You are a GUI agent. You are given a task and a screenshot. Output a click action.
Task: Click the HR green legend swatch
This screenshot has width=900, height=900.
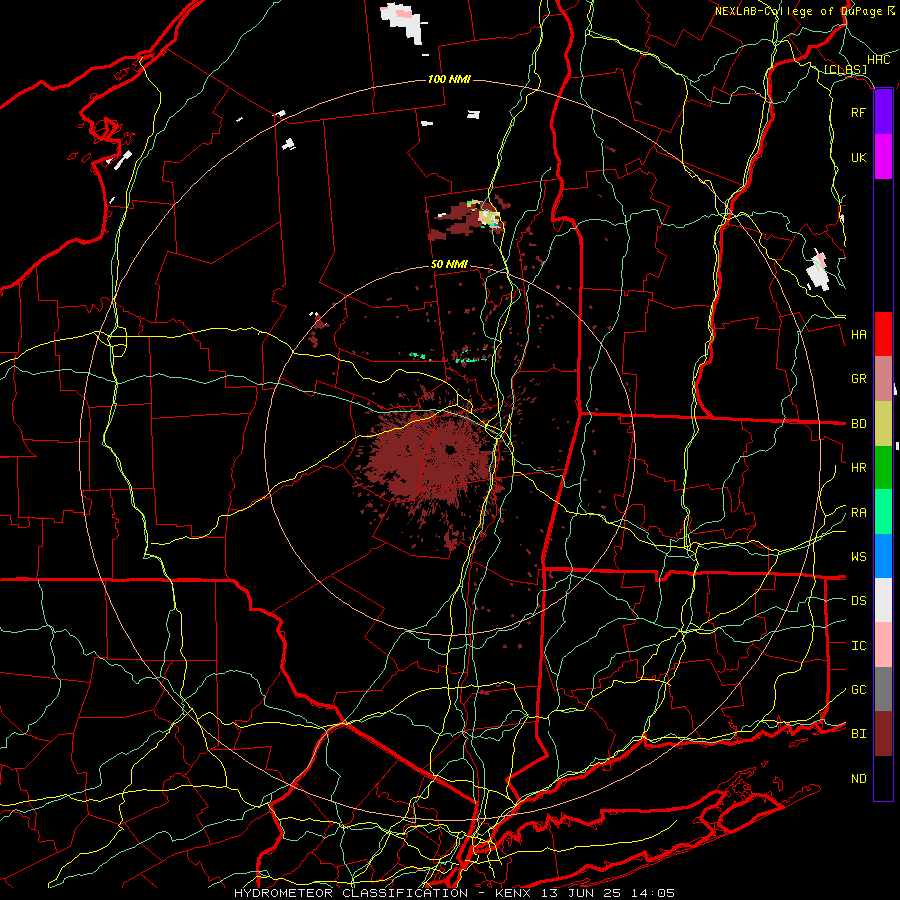tap(883, 468)
